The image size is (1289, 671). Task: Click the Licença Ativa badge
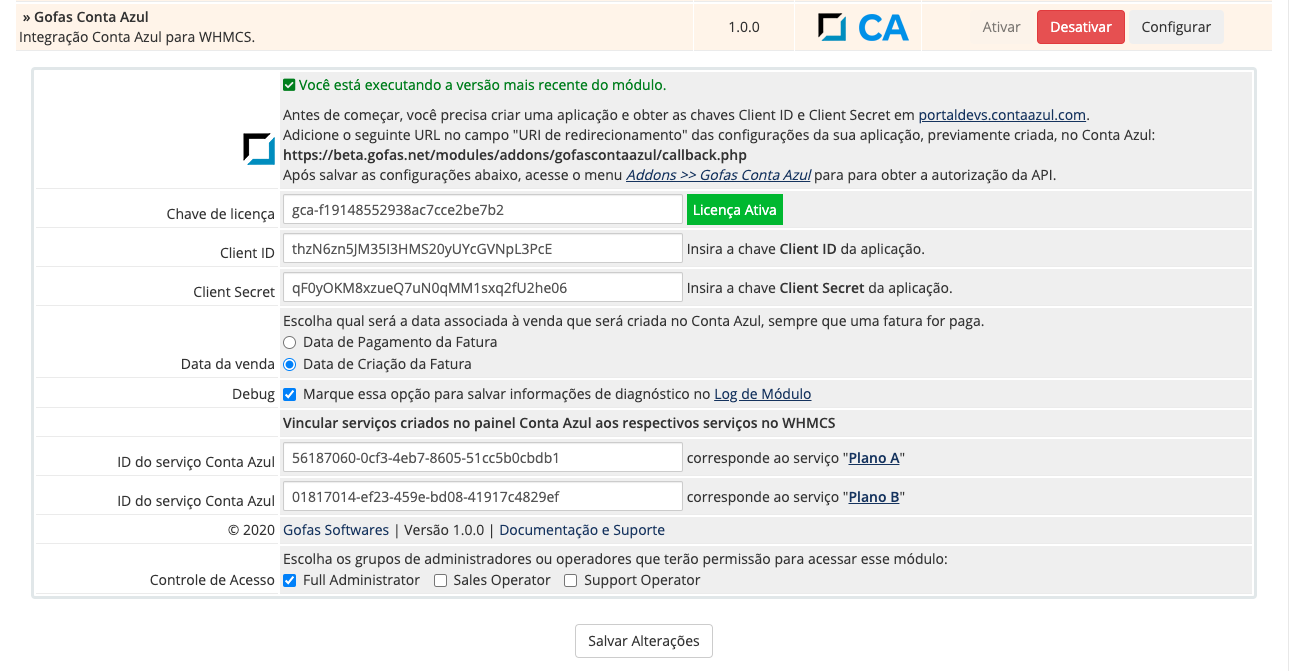click(x=734, y=210)
